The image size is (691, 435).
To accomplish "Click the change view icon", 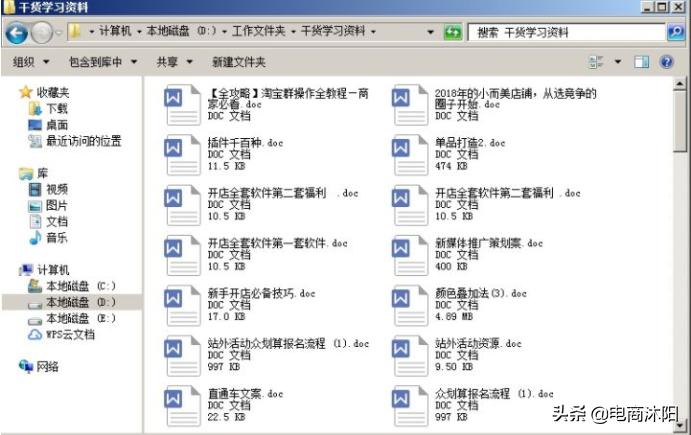I will pyautogui.click(x=596, y=62).
